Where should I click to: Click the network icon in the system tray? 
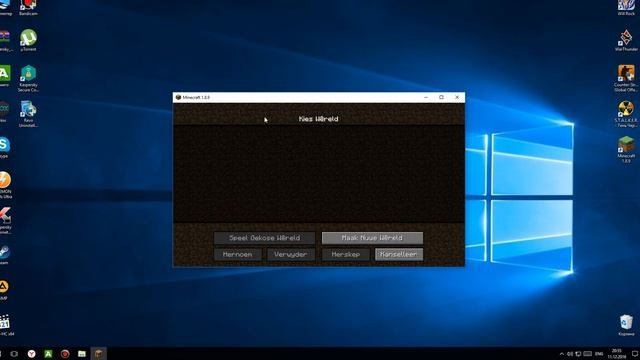(x=578, y=354)
